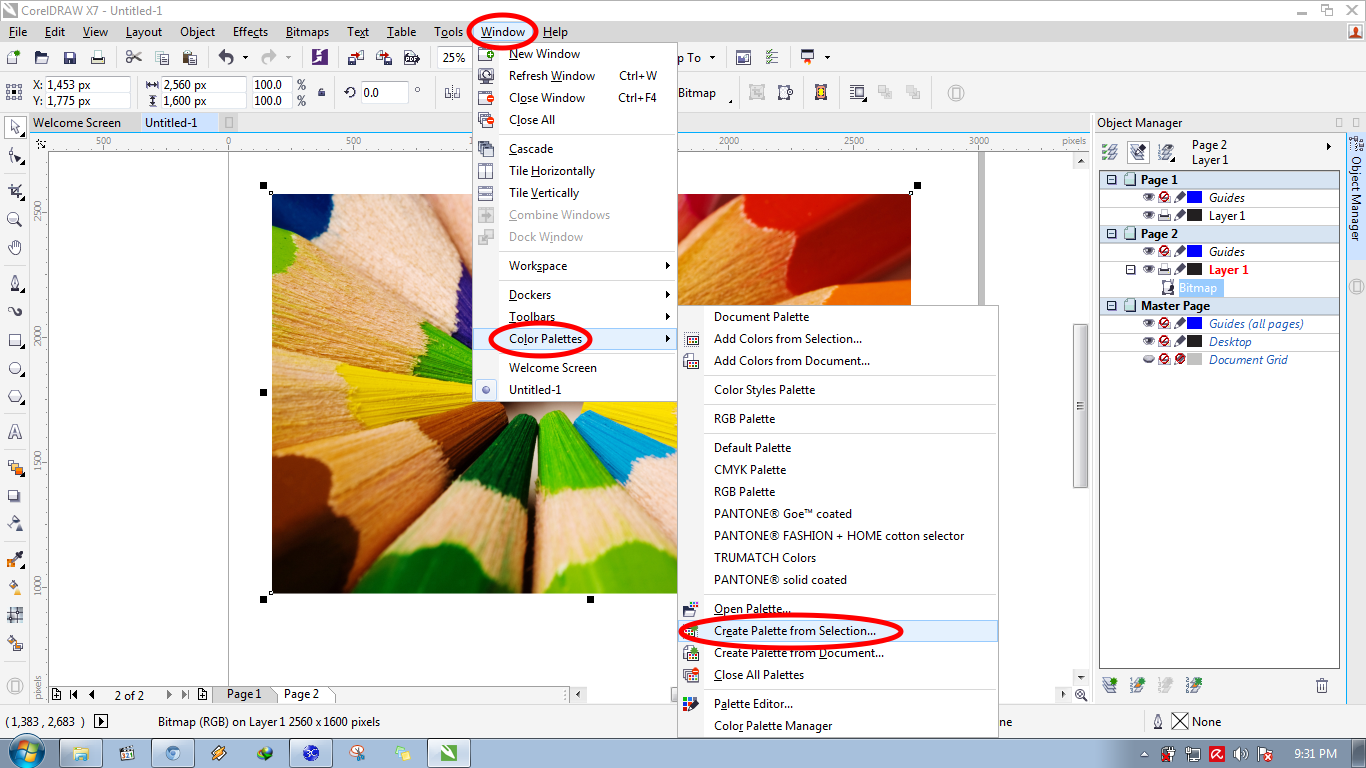Image resolution: width=1366 pixels, height=768 pixels.
Task: Select the Text tool
Action: pyautogui.click(x=14, y=432)
